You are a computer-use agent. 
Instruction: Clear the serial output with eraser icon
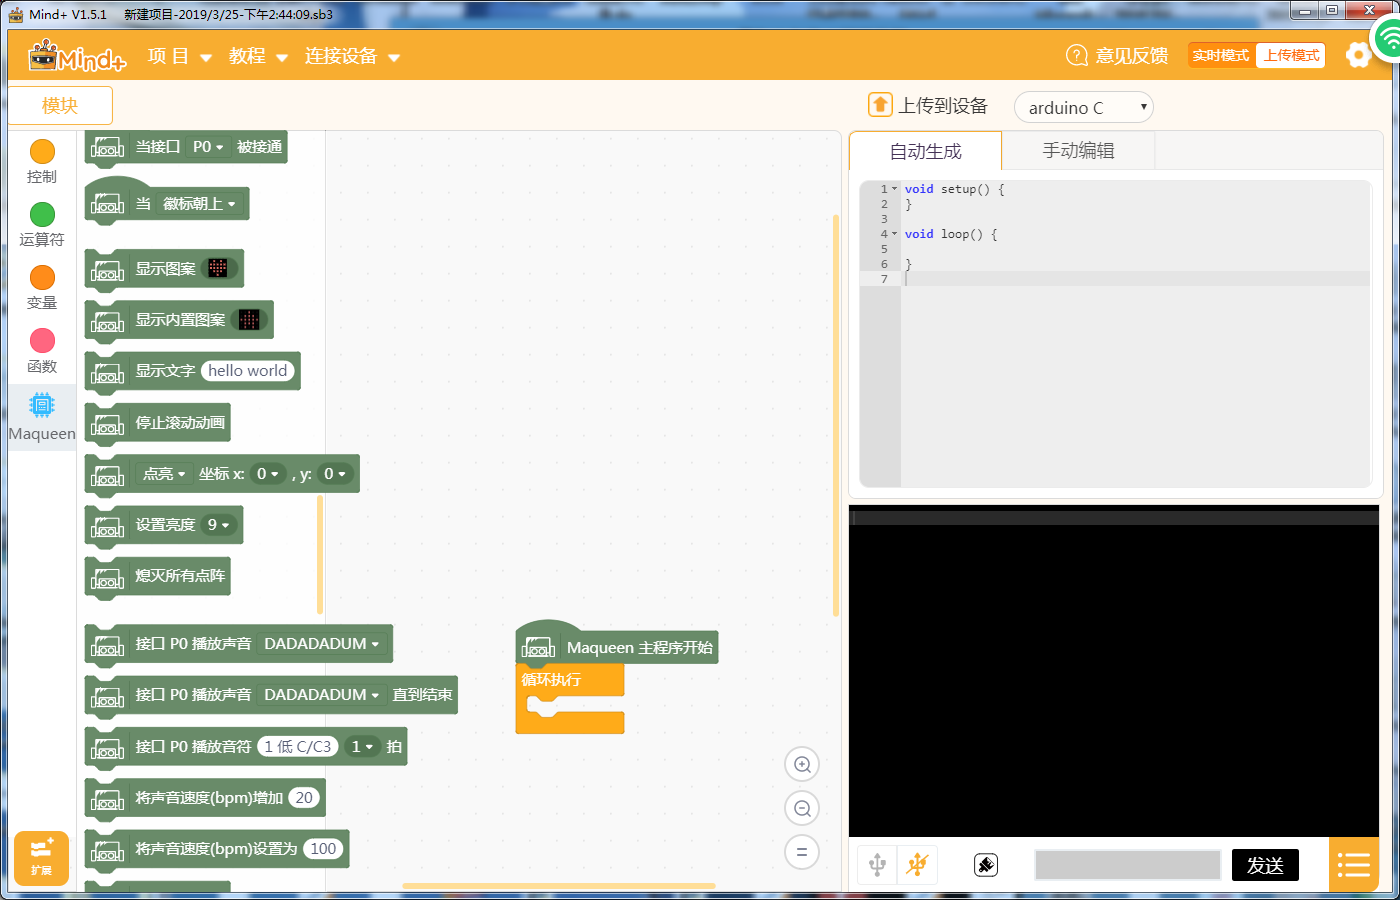tap(986, 865)
